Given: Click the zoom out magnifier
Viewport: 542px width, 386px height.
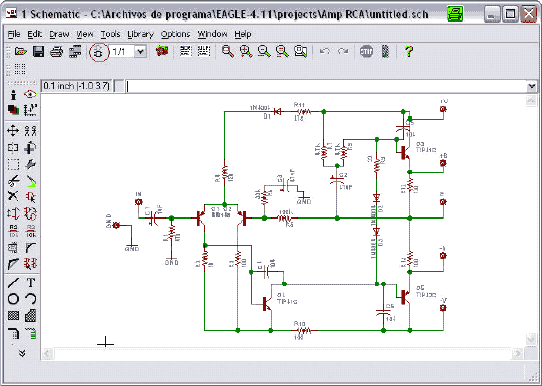Looking at the screenshot, I should [x=264, y=51].
